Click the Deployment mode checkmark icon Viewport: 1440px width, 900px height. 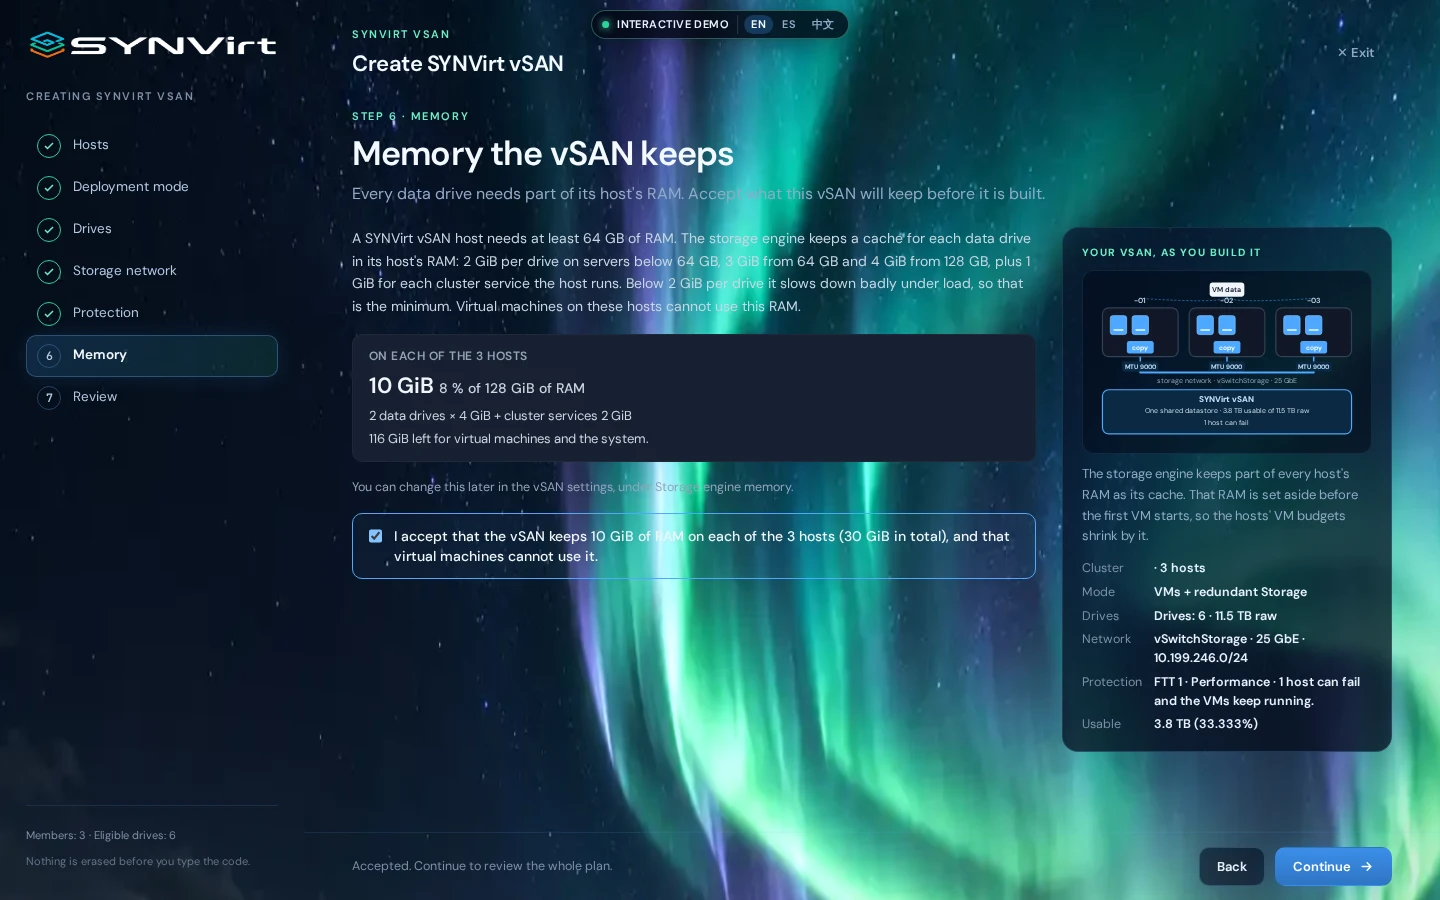click(x=49, y=188)
